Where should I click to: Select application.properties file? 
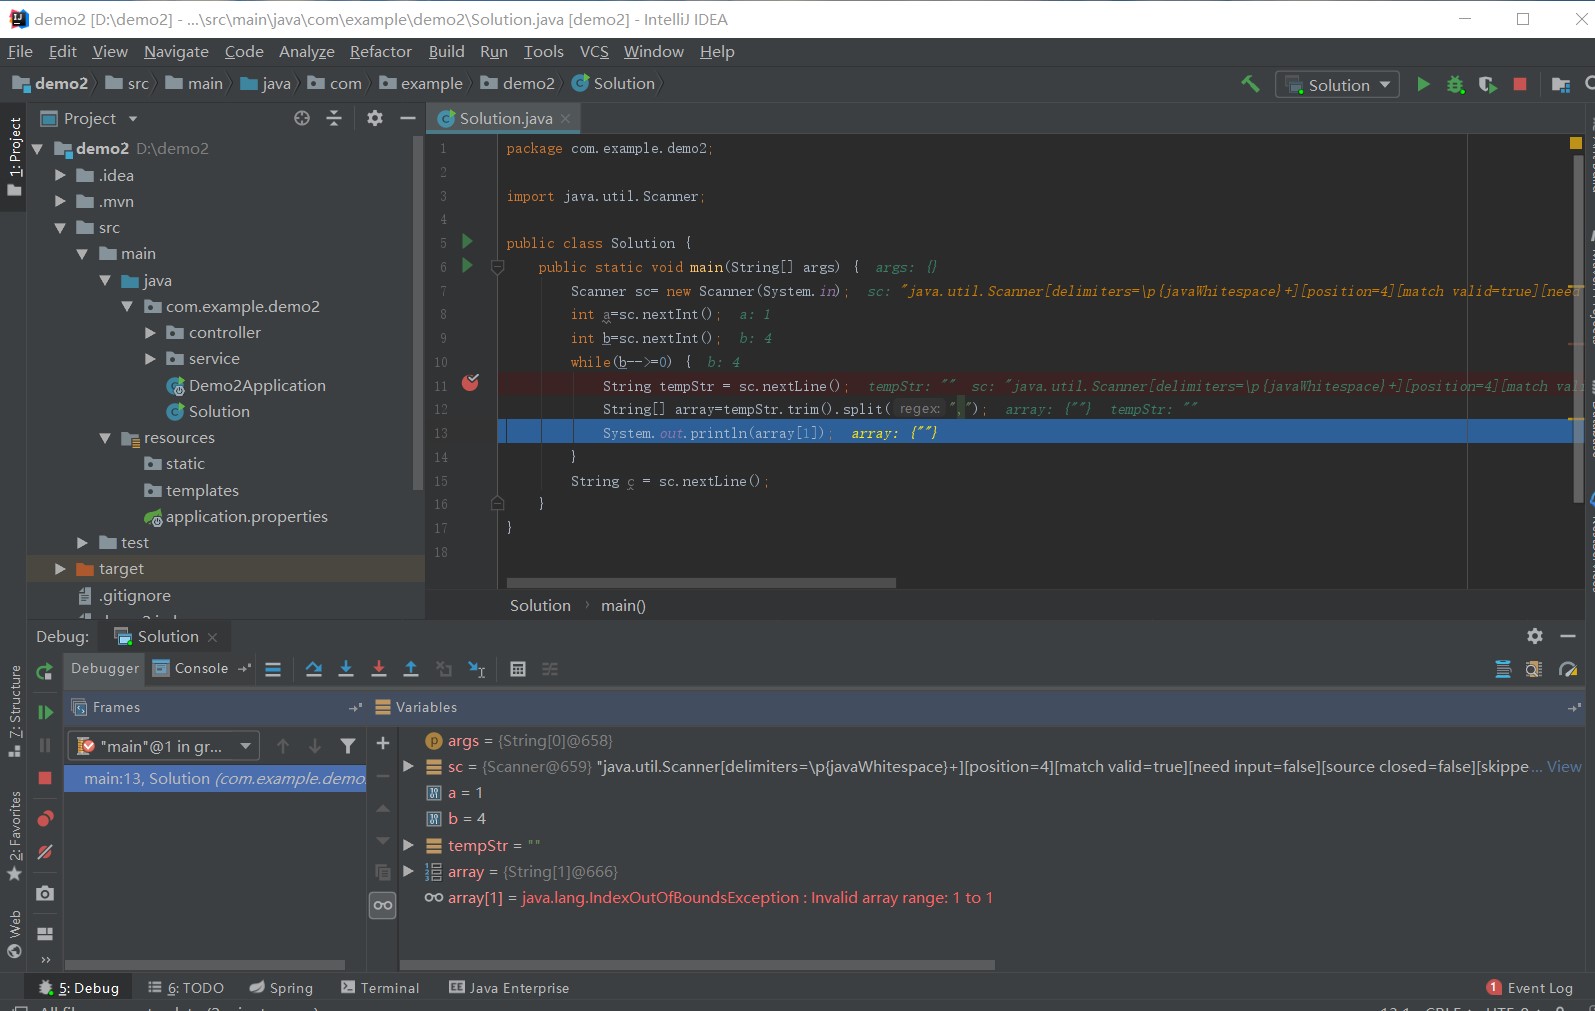point(246,516)
